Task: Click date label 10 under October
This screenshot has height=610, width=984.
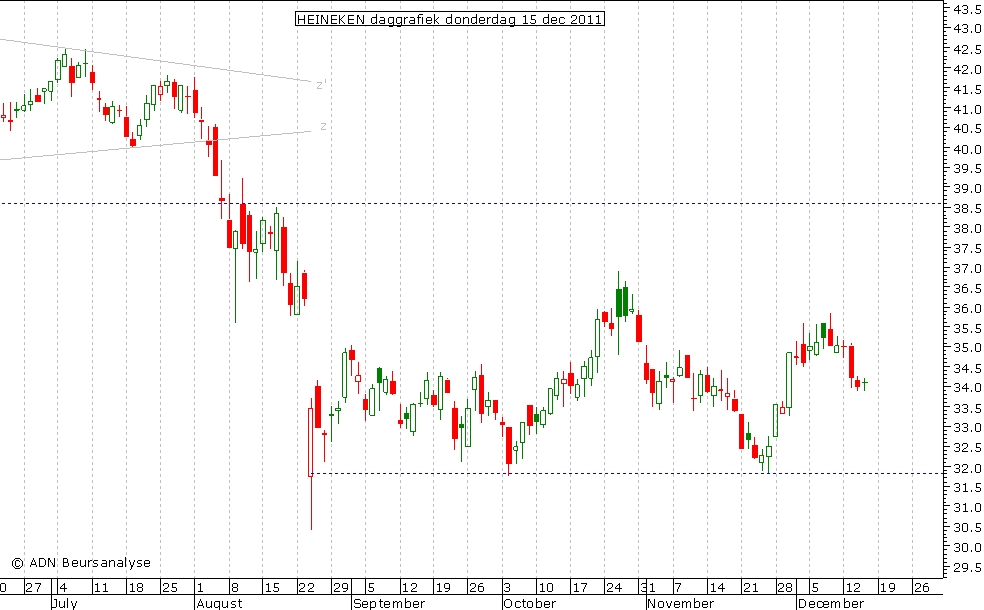Action: [546, 588]
